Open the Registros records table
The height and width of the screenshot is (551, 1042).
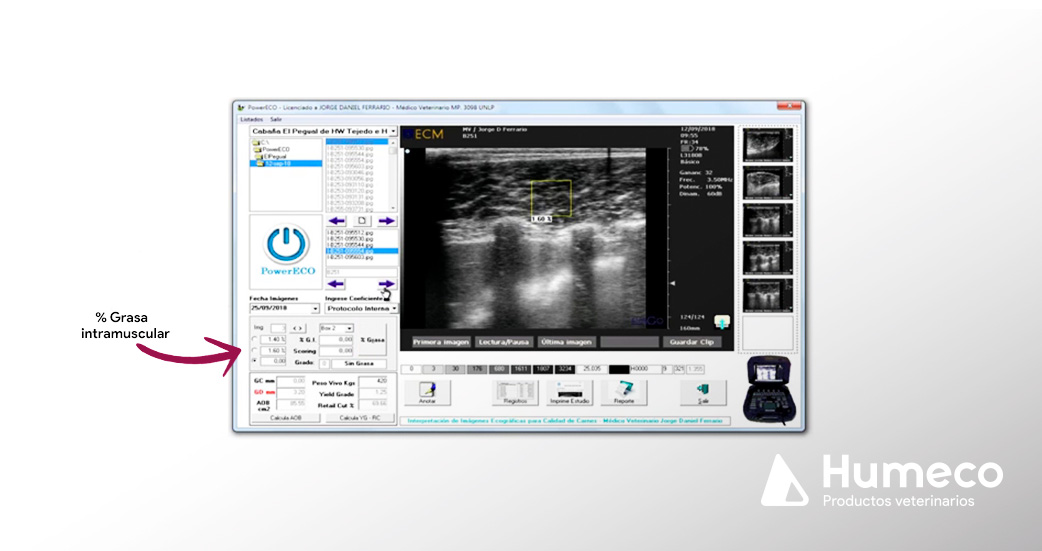click(515, 393)
